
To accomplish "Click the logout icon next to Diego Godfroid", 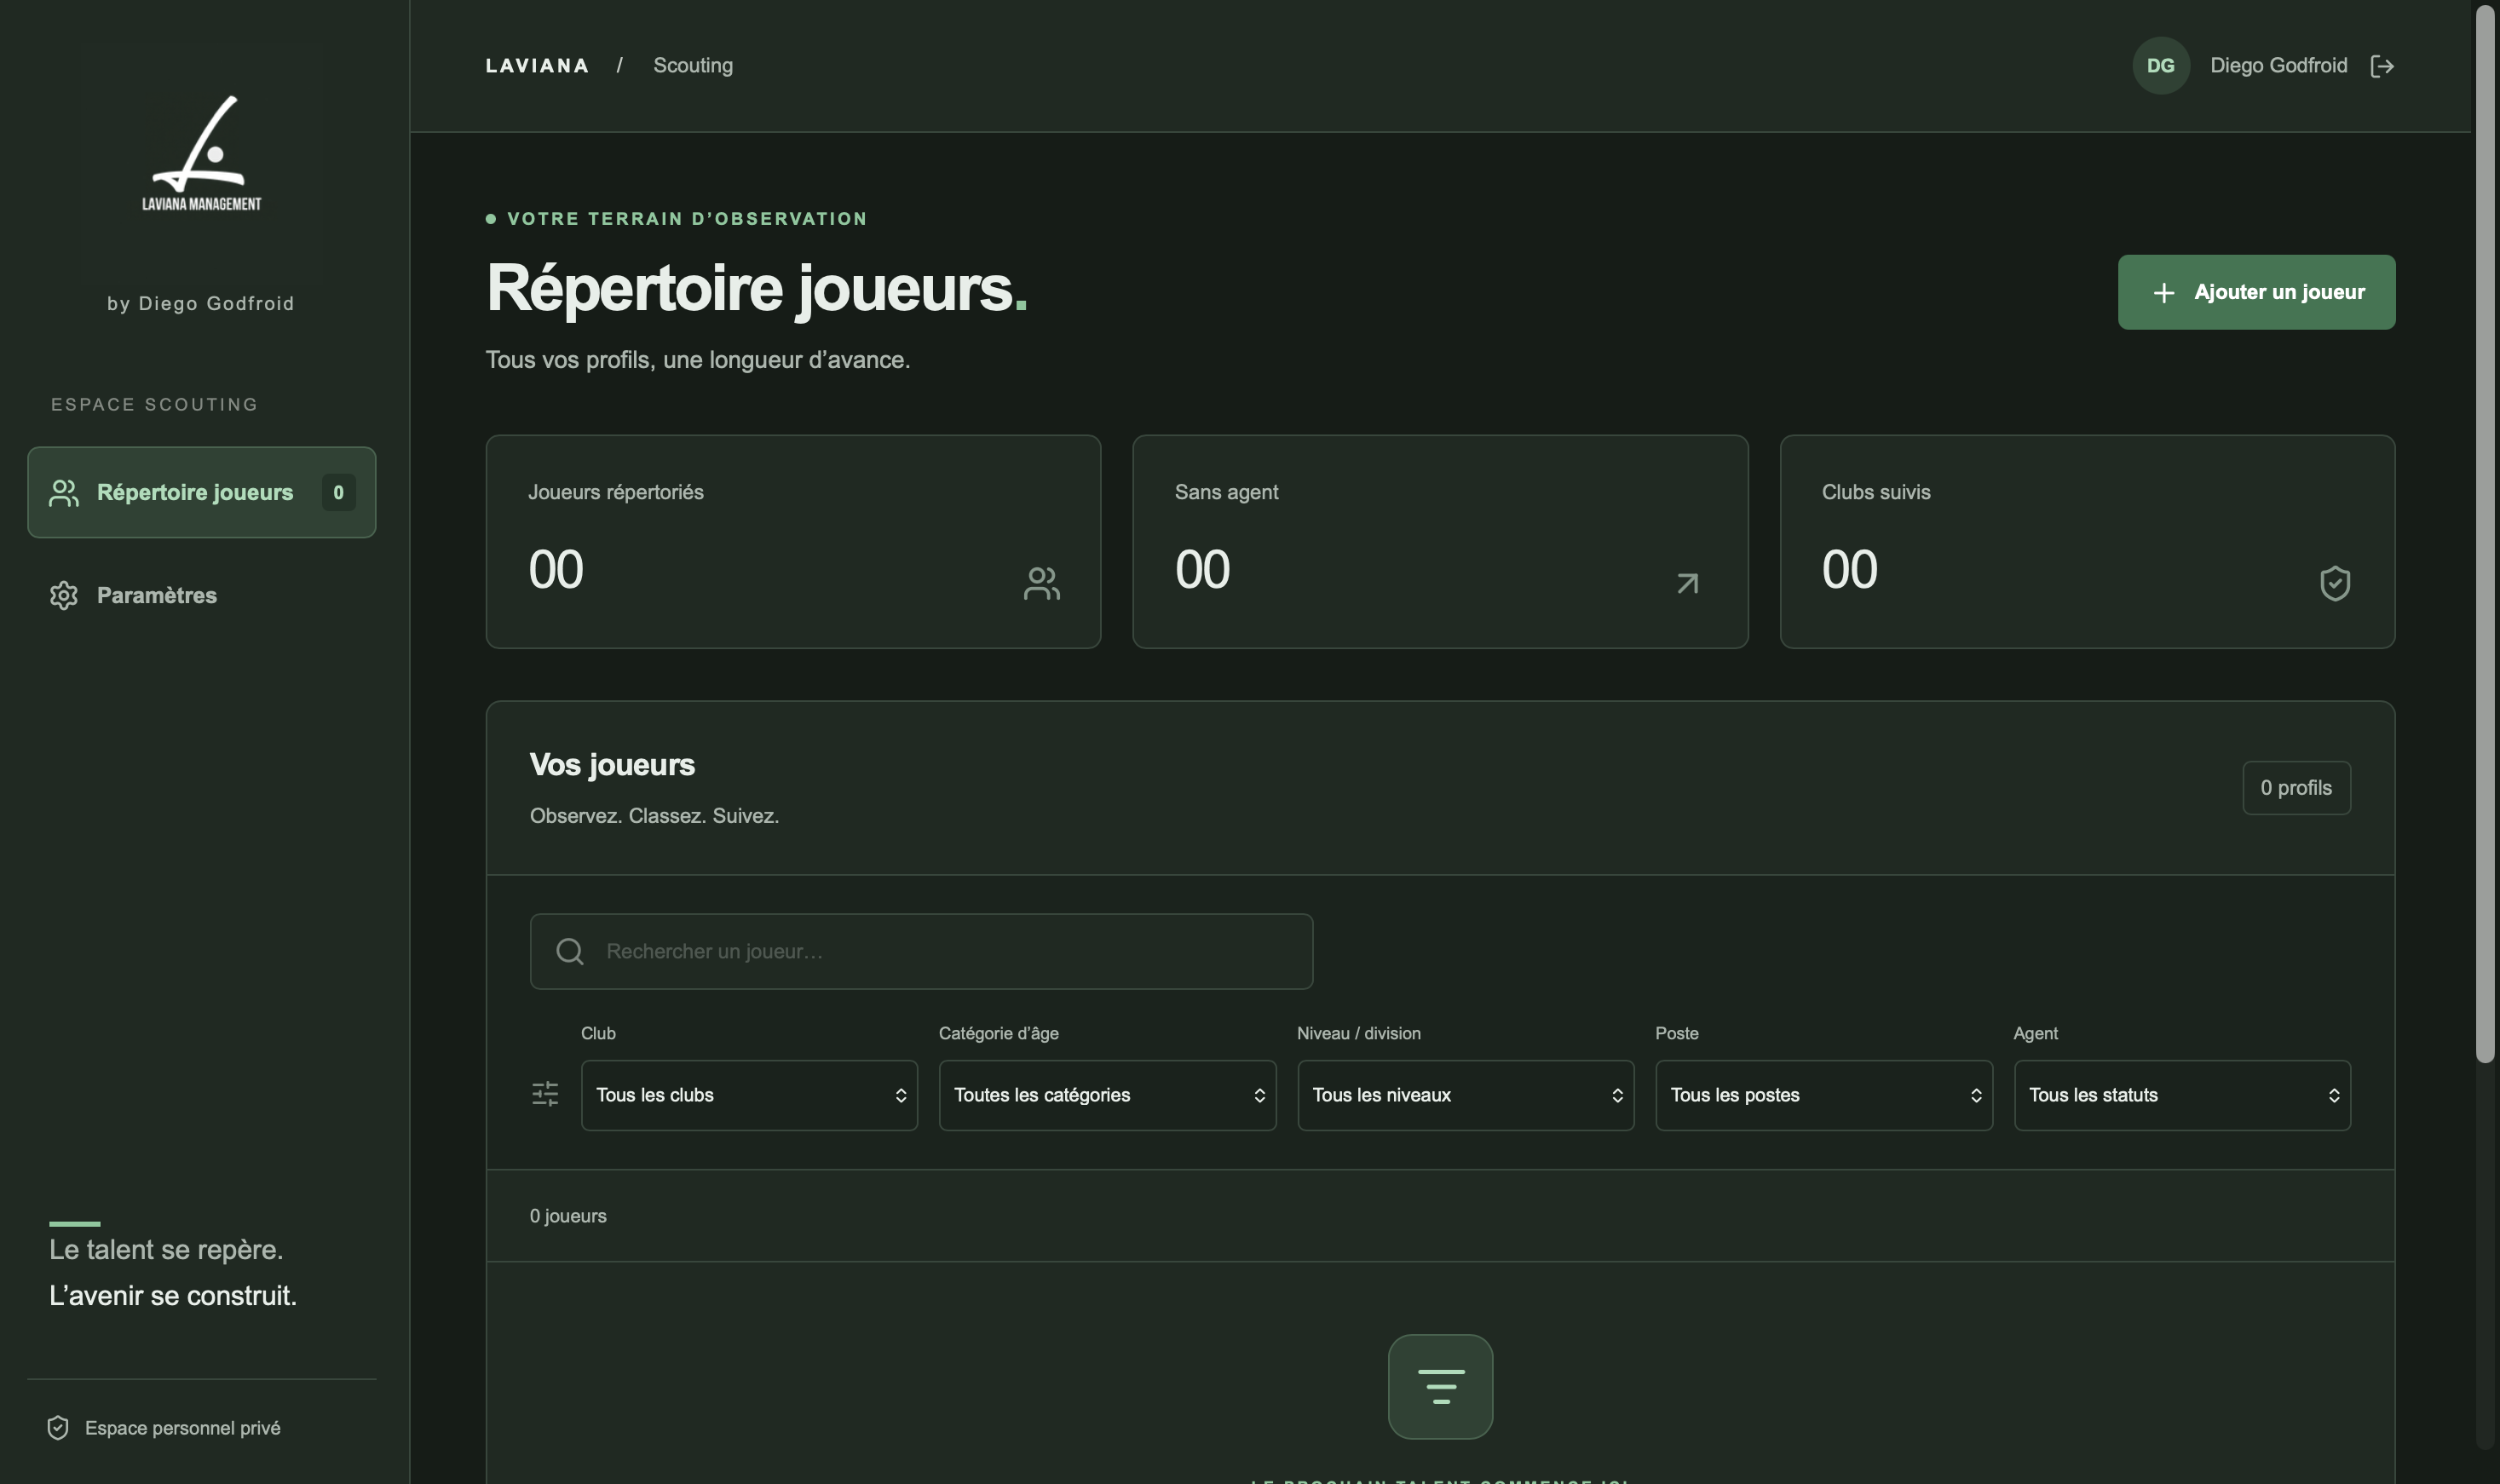I will pyautogui.click(x=2382, y=66).
